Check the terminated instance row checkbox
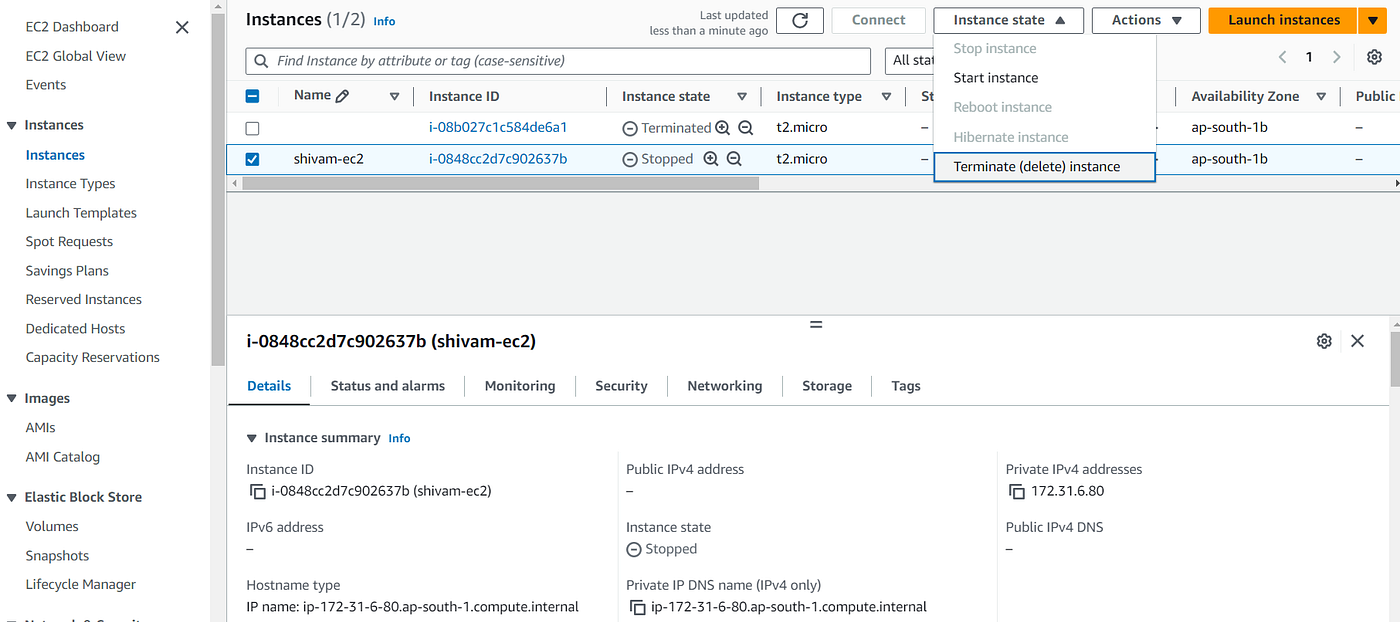Viewport: 1400px width, 622px height. coord(252,128)
